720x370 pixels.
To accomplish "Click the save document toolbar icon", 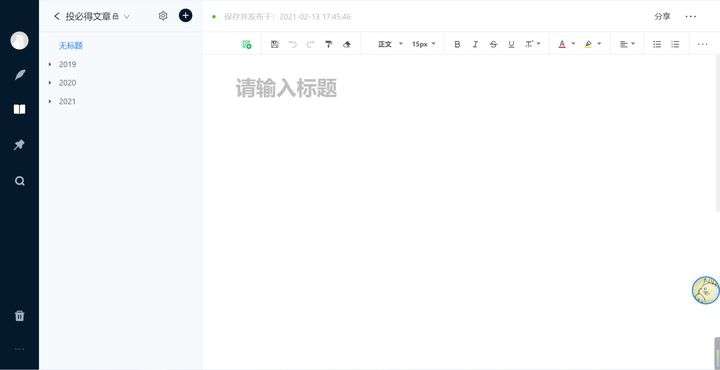I will (x=275, y=44).
